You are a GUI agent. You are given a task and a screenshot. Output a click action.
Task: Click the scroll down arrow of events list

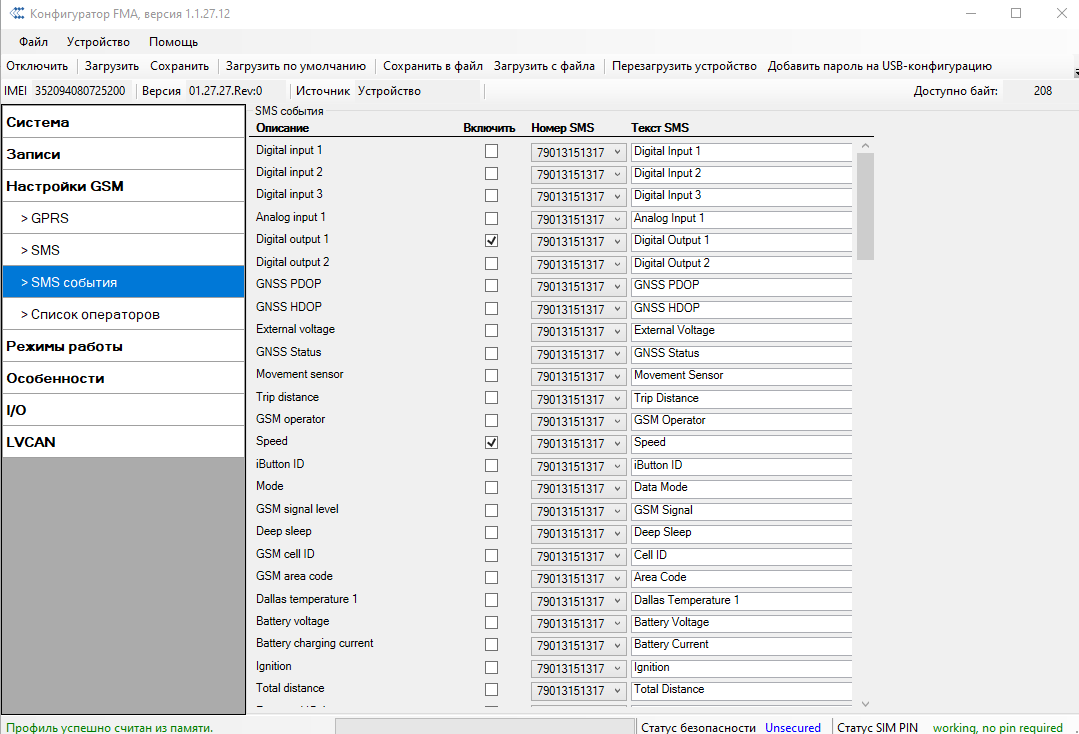click(x=865, y=704)
